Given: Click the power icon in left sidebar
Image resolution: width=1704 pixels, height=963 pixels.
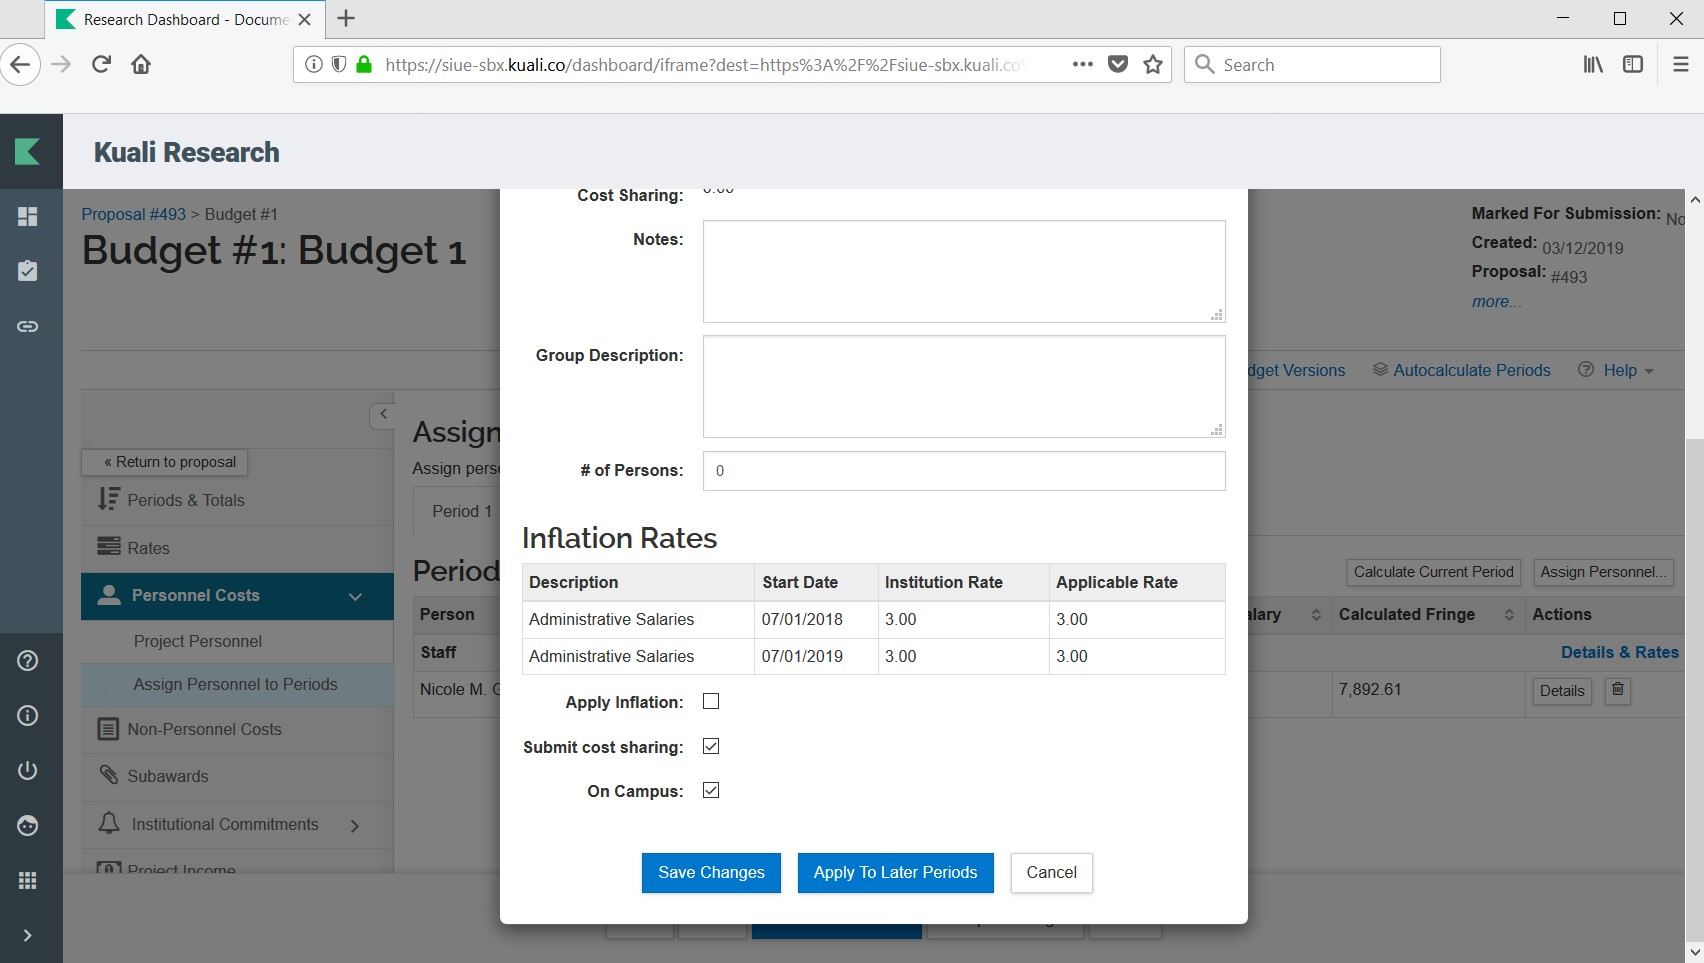Looking at the screenshot, I should tap(28, 770).
